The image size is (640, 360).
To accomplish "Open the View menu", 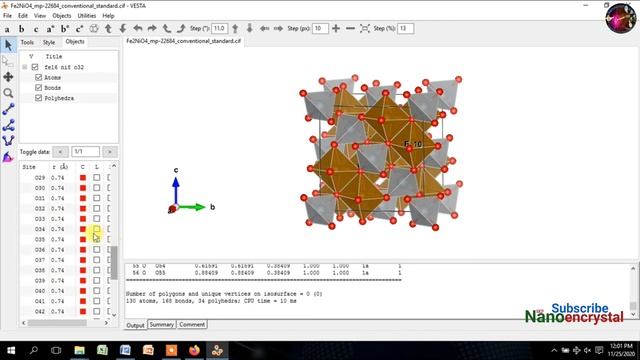I will [x=40, y=16].
